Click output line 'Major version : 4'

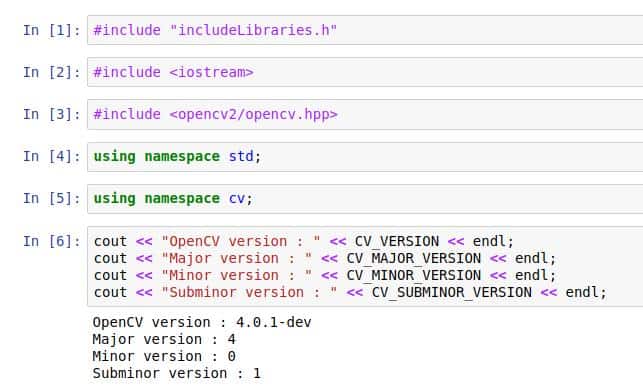coord(164,339)
